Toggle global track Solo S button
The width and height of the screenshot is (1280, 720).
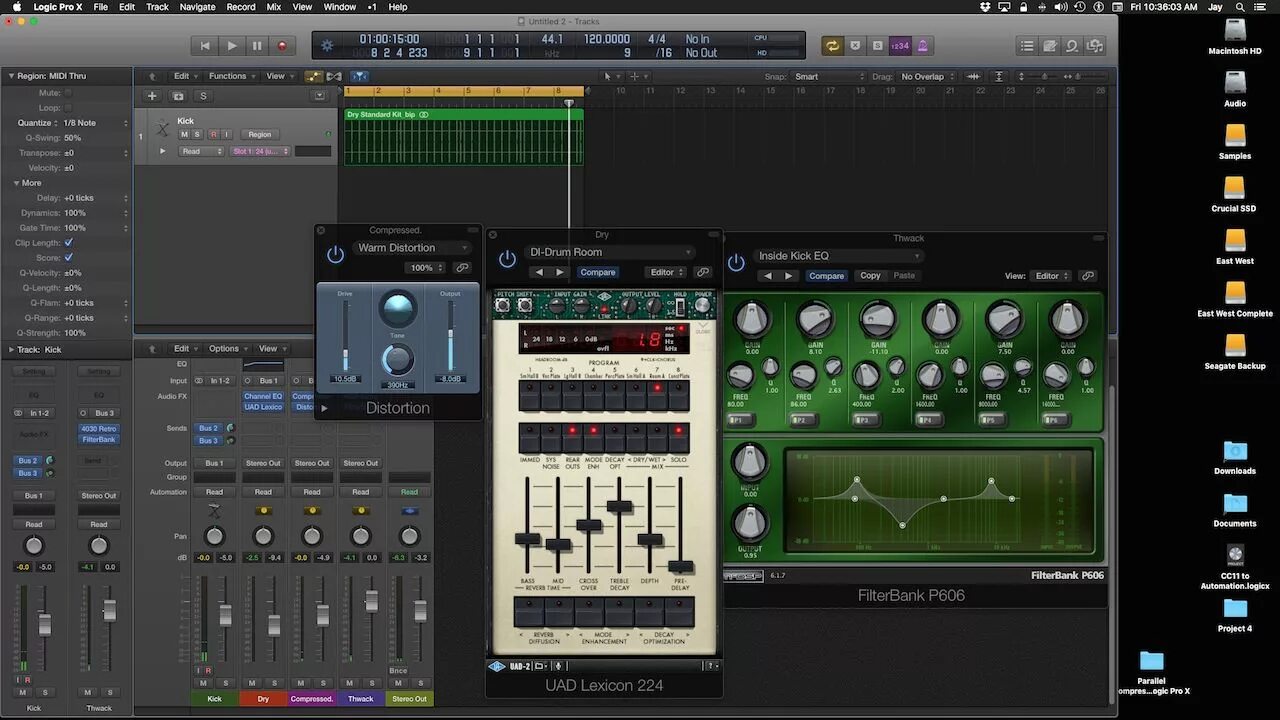tap(203, 96)
